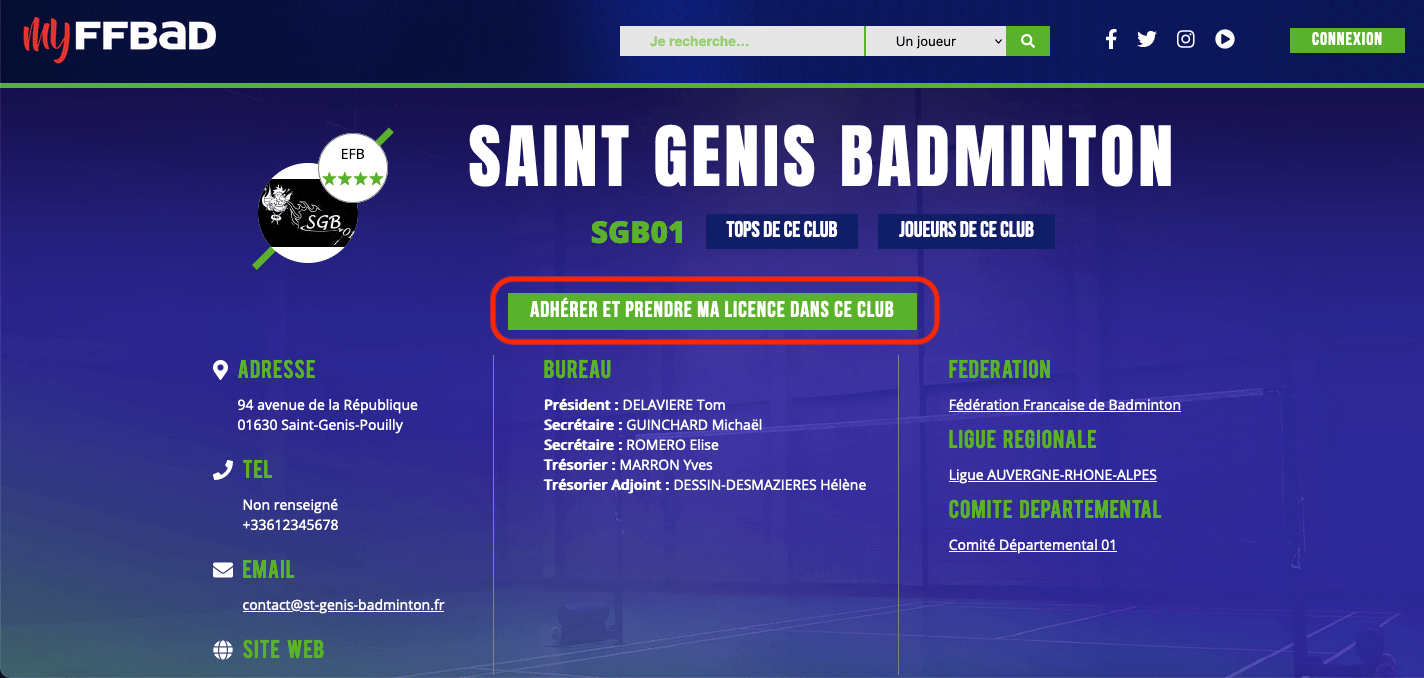Open the Fédération Francaise de Badminton link
This screenshot has height=678, width=1424.
click(1065, 405)
